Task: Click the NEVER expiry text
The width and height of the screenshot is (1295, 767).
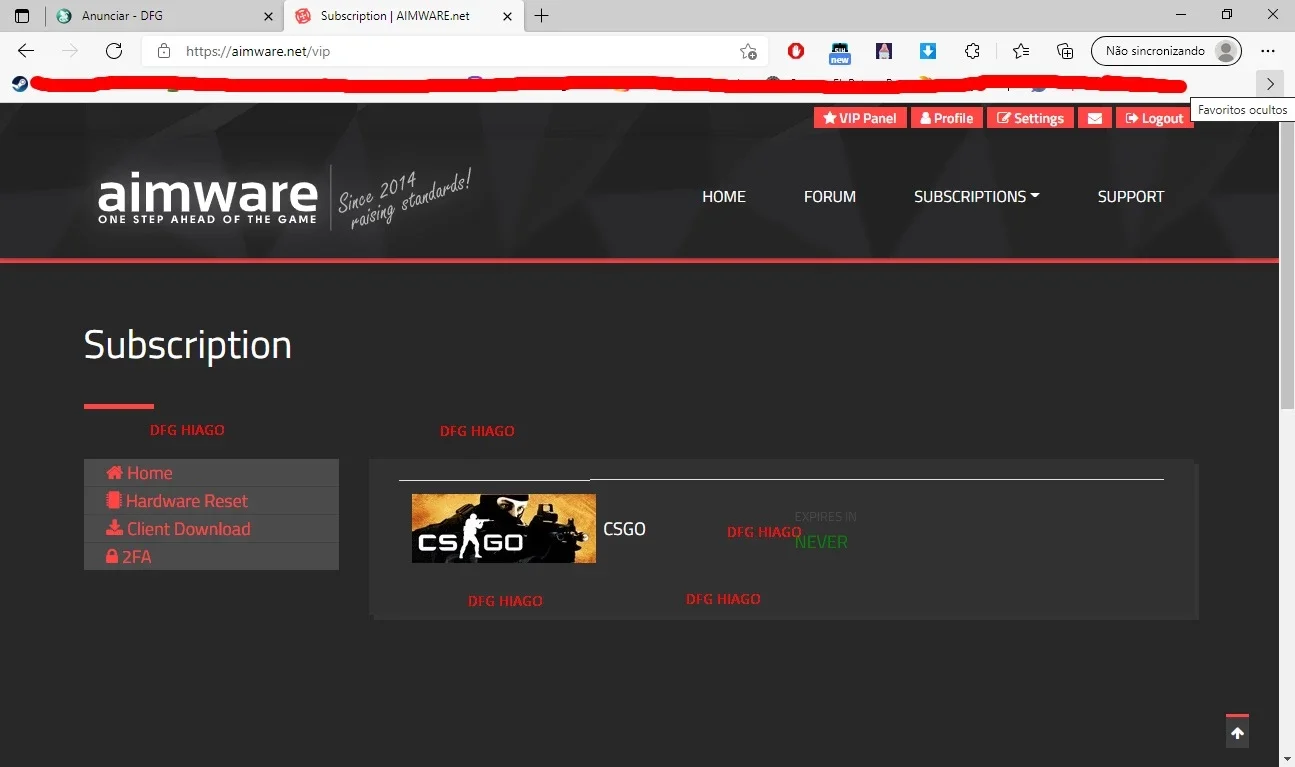Action: point(821,542)
